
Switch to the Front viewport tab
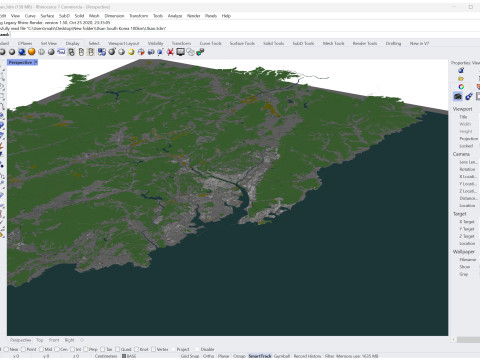pos(54,340)
